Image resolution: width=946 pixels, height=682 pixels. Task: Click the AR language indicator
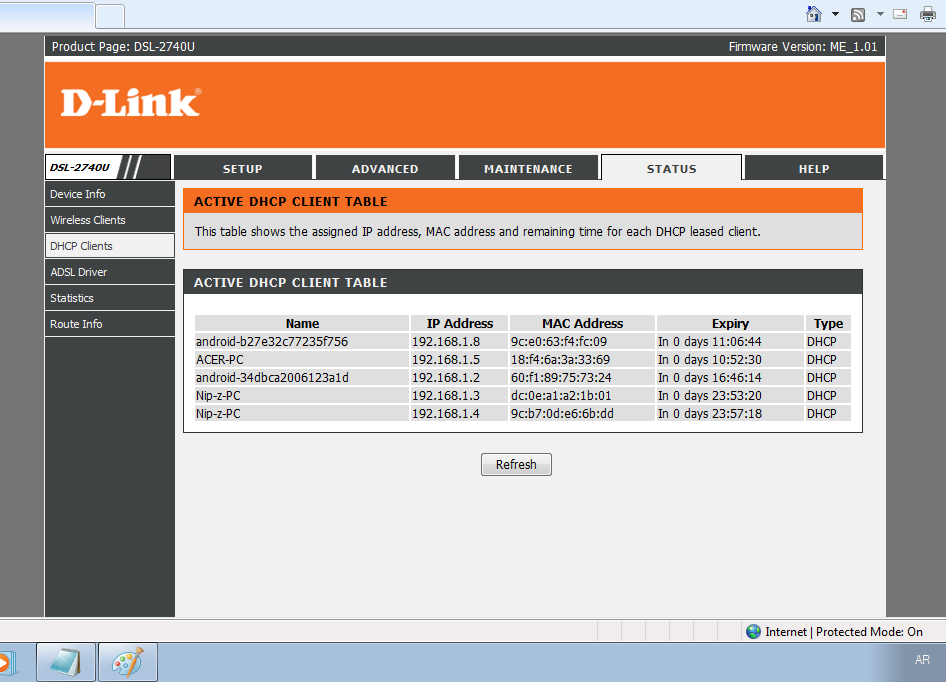922,660
